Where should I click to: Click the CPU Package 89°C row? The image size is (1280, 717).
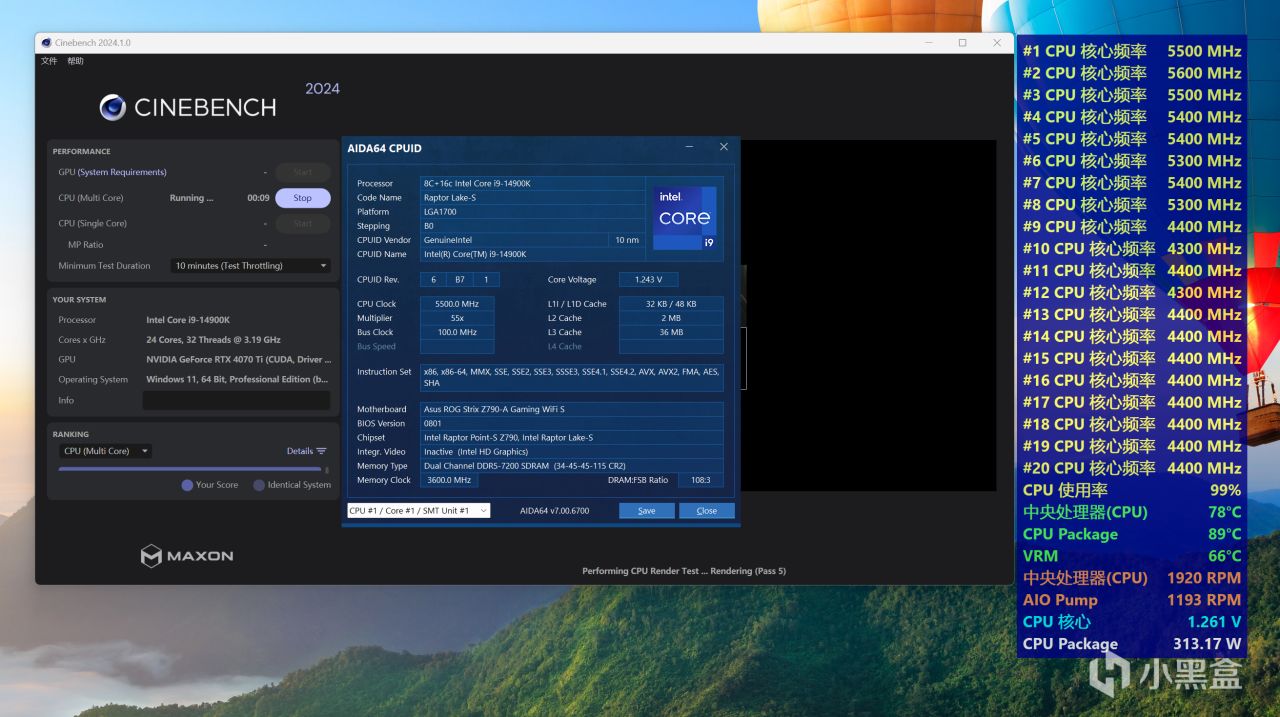coord(1132,534)
